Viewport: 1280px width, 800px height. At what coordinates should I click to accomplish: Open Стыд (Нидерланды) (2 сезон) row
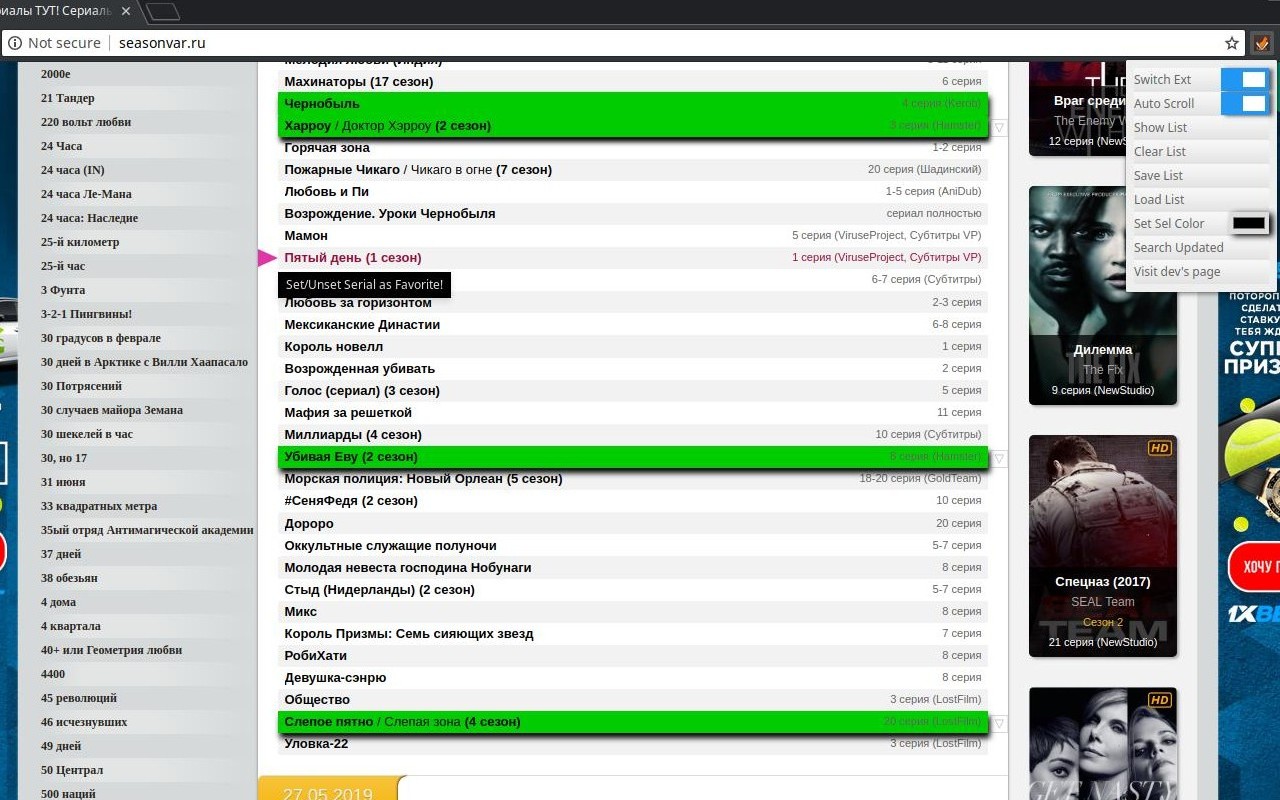(x=632, y=589)
